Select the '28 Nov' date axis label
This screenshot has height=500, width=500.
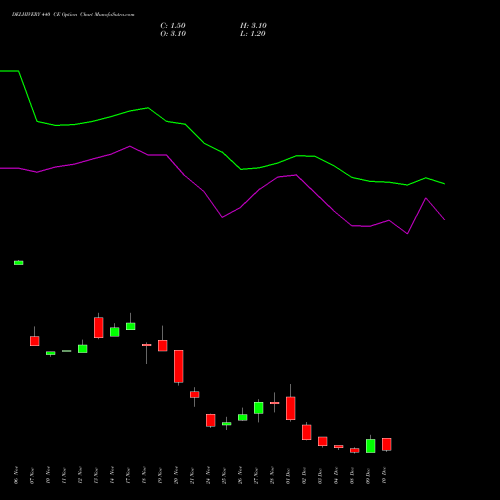(272, 475)
